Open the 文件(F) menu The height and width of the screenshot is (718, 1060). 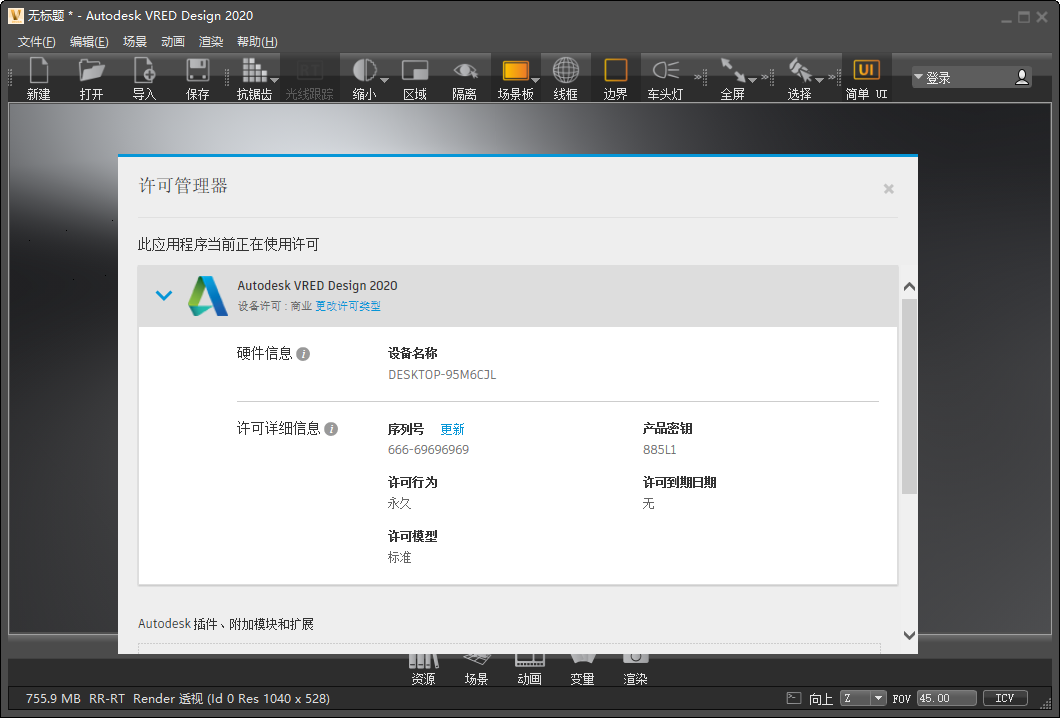pyautogui.click(x=37, y=42)
